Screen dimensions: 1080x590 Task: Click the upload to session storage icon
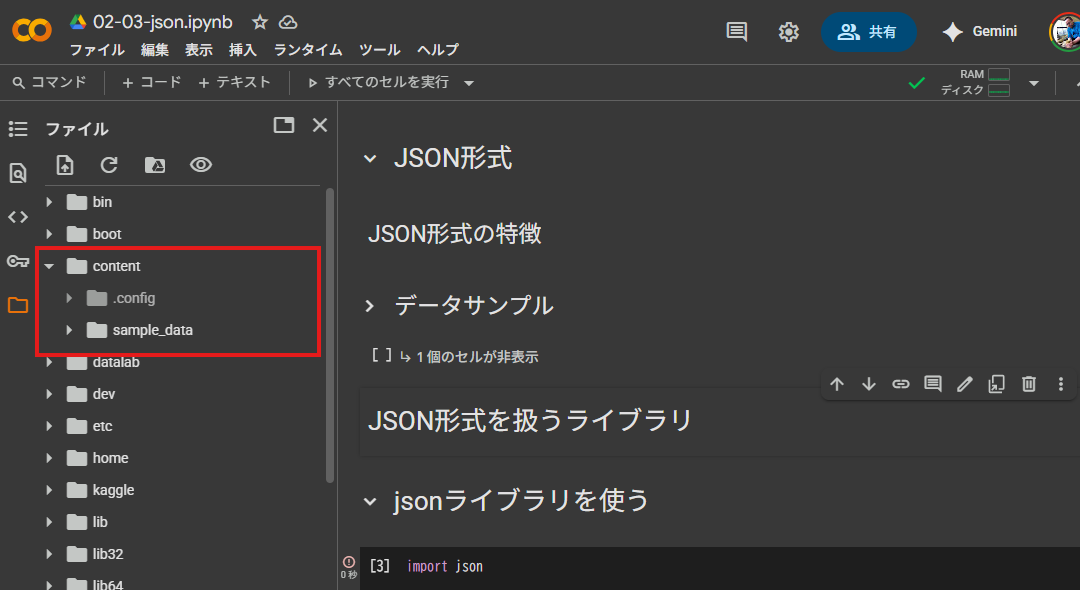coord(65,165)
